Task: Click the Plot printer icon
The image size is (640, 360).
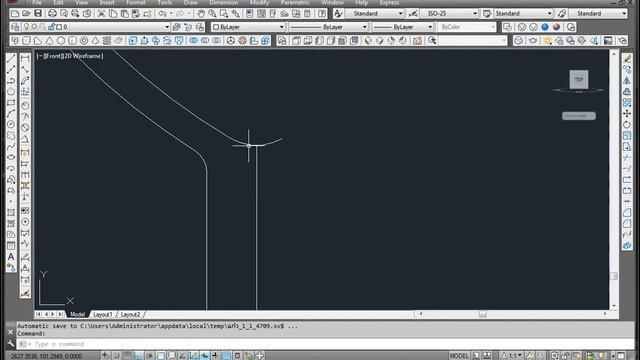Action: point(52,13)
